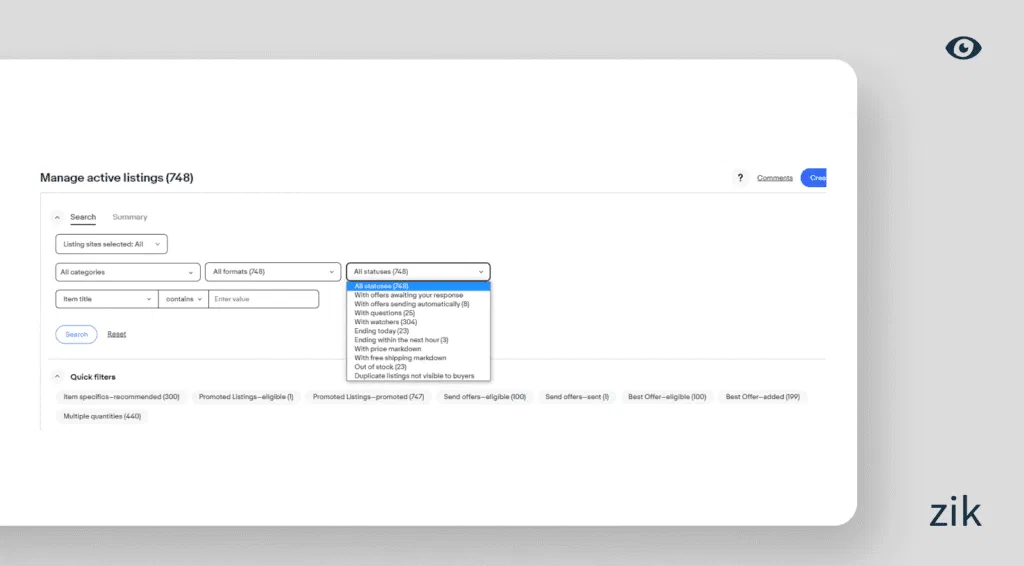
Task: Open the Item title field selector
Action: 106,299
